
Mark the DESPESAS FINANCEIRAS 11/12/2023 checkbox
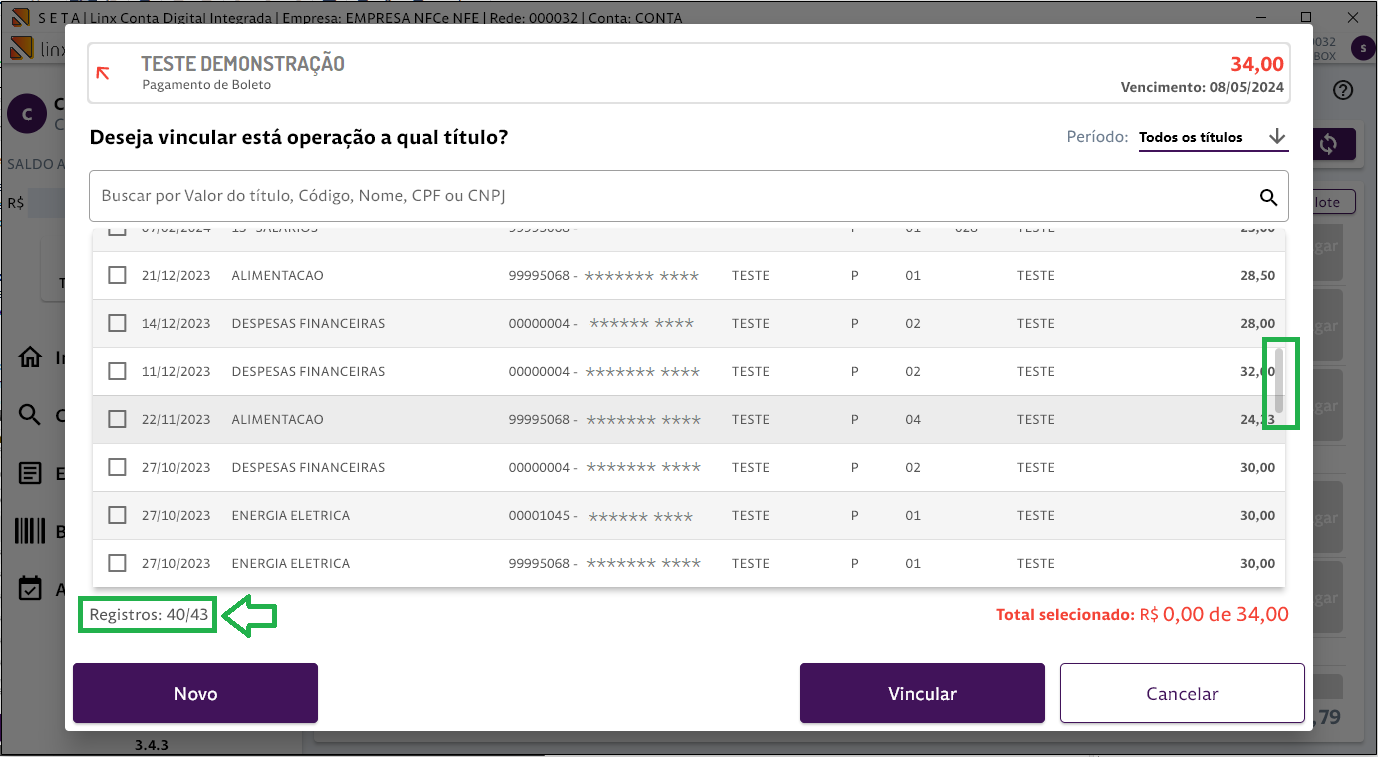point(117,371)
